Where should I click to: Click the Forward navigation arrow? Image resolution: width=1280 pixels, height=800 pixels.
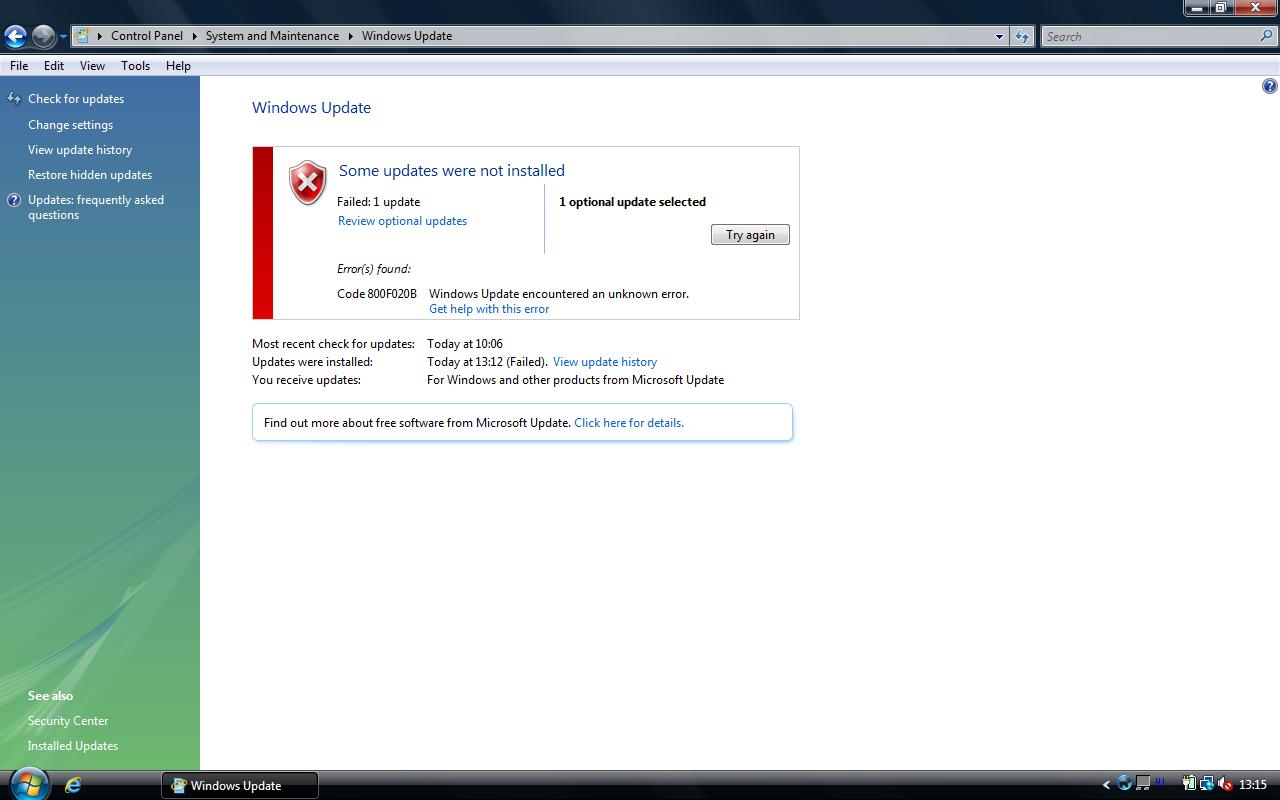(x=43, y=37)
